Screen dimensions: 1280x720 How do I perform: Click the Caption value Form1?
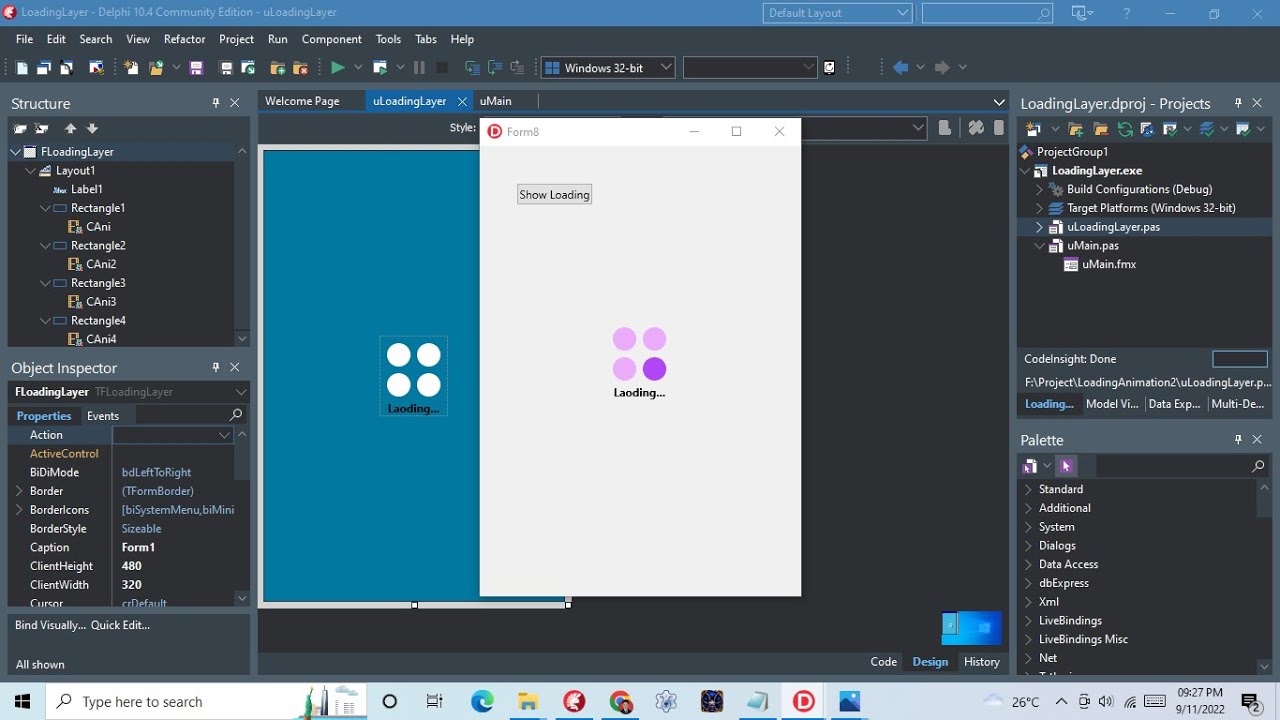(138, 547)
